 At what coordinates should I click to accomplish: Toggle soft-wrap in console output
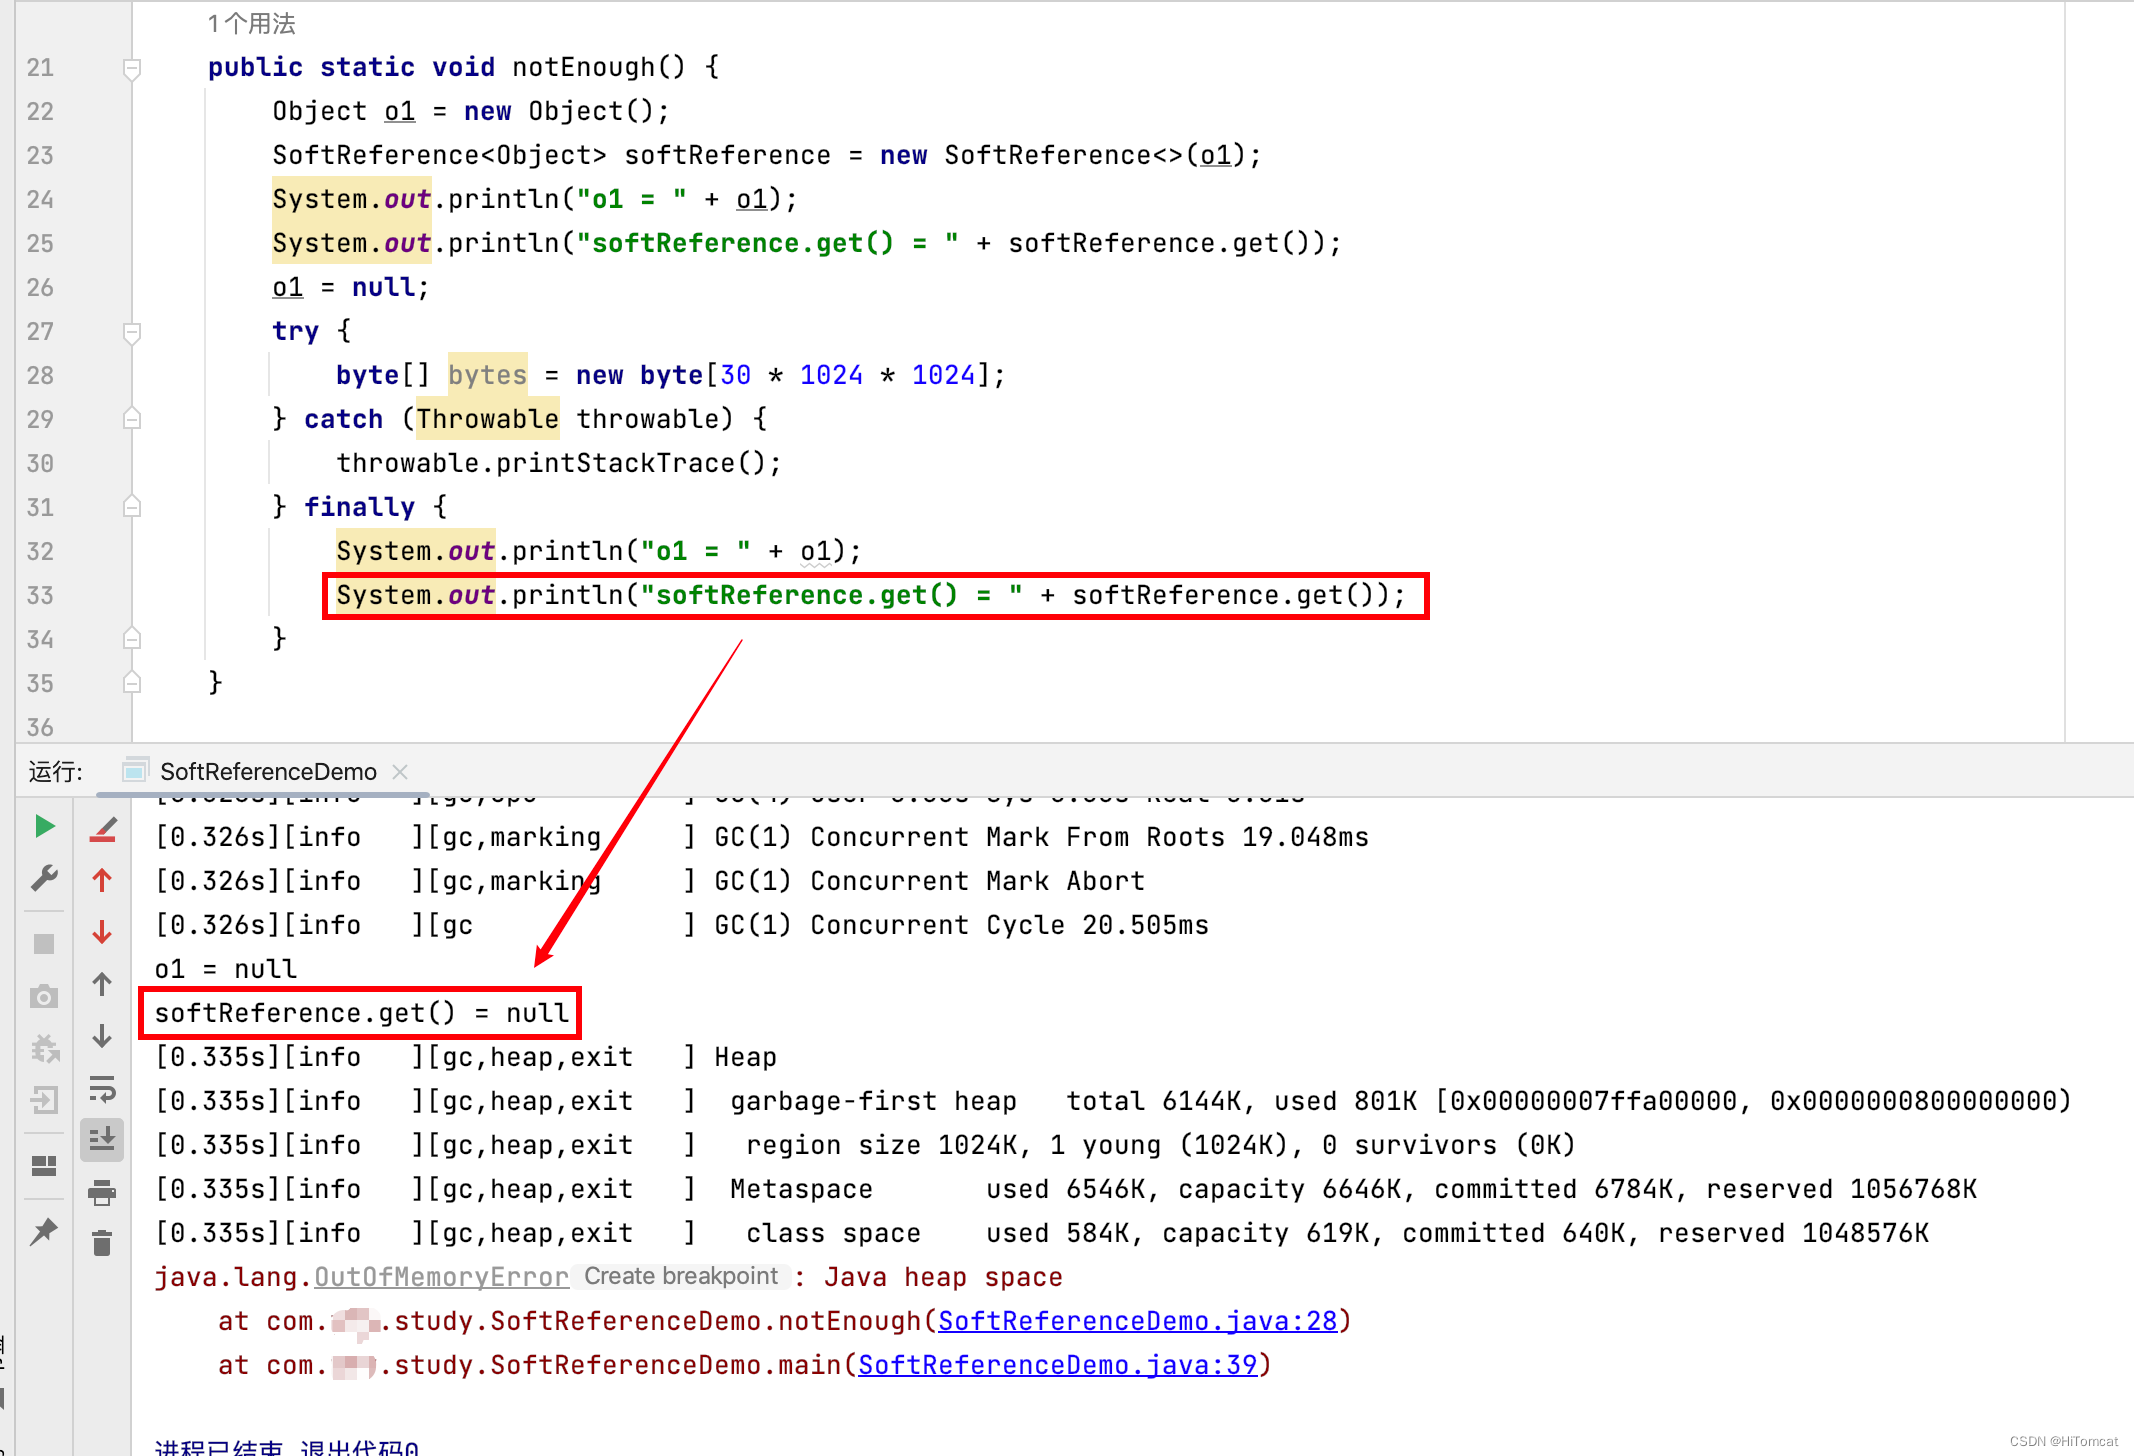pyautogui.click(x=102, y=1088)
